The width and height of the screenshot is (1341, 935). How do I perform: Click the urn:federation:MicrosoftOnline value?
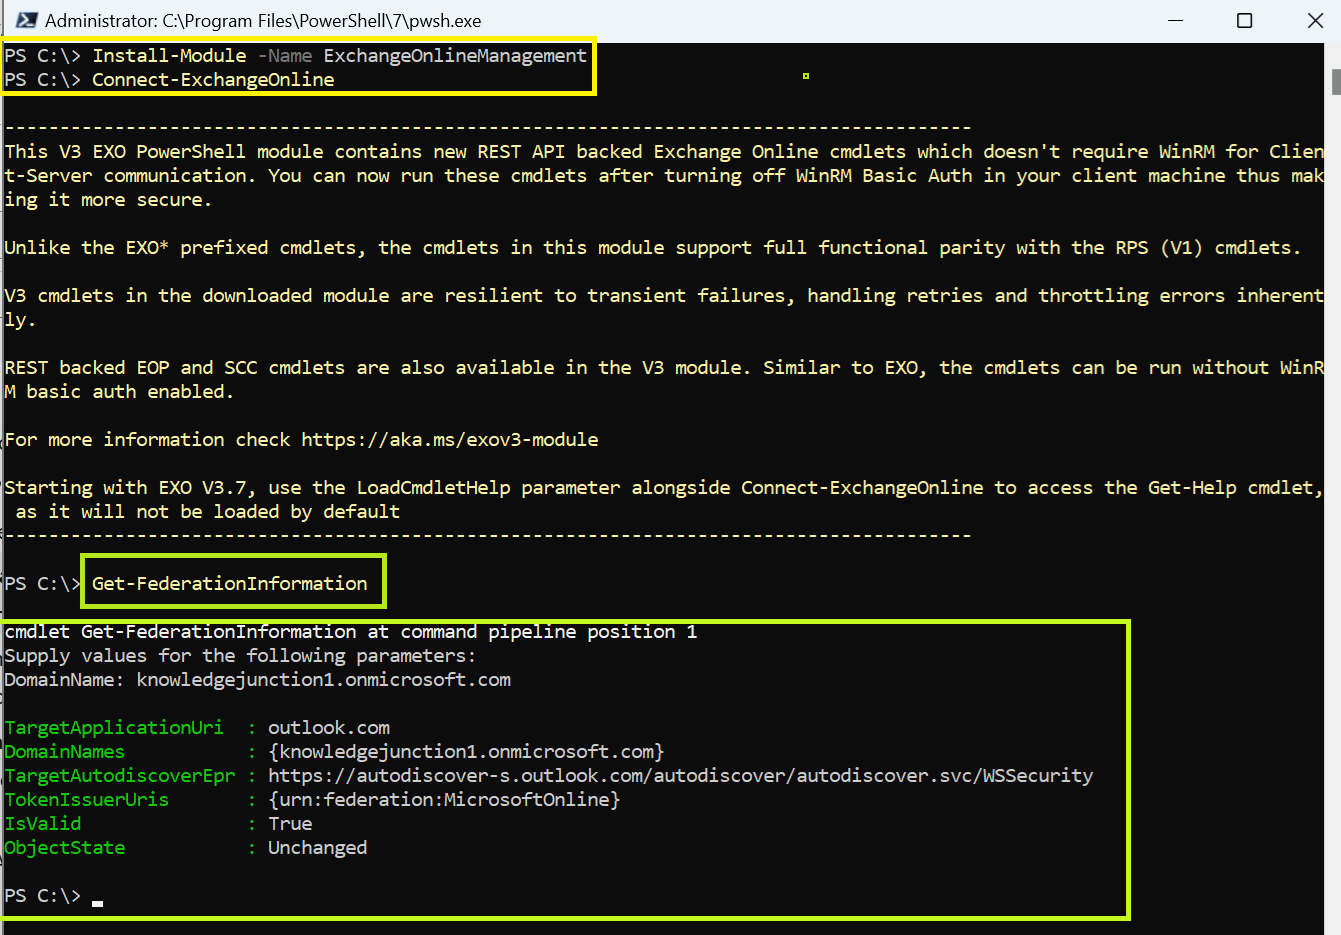(x=444, y=800)
